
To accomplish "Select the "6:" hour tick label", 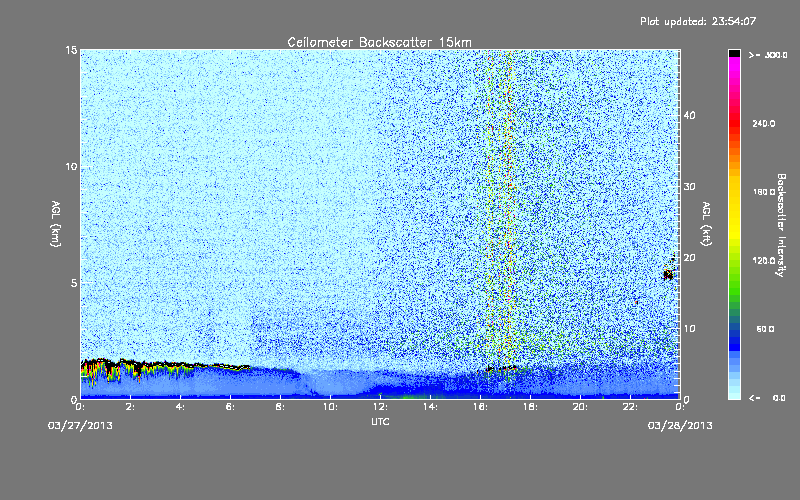I will pyautogui.click(x=230, y=407).
